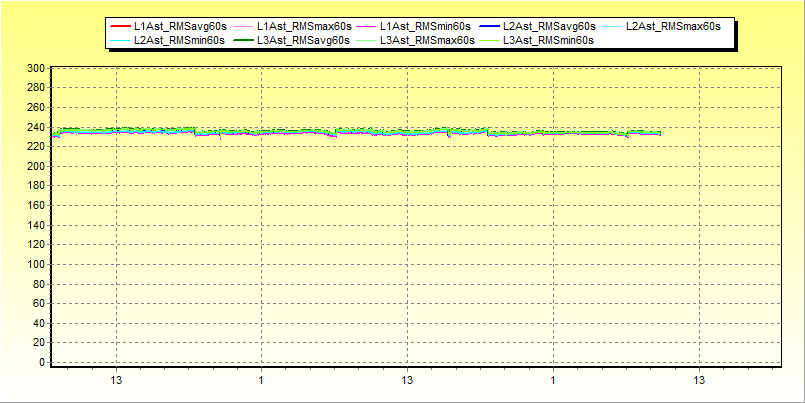Select the rightmost 13 label on the time axis

699,382
